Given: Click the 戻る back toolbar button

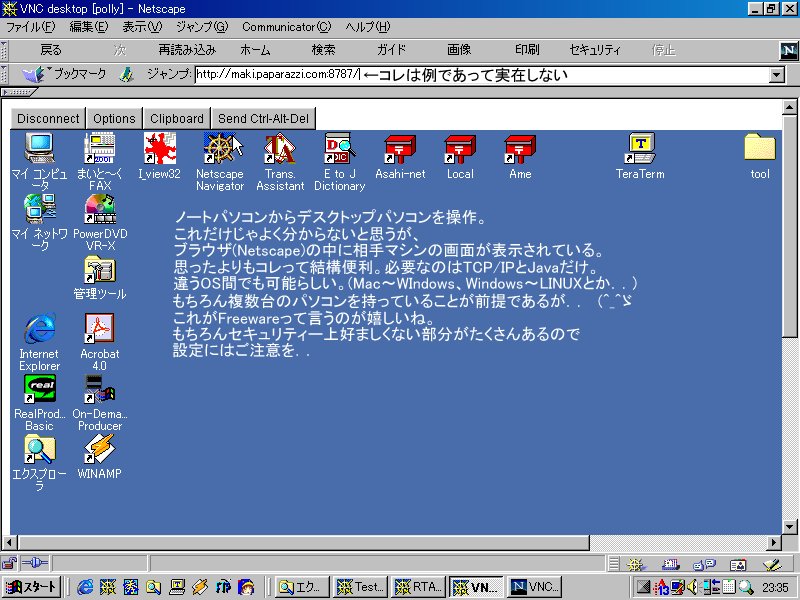Looking at the screenshot, I should pos(51,50).
